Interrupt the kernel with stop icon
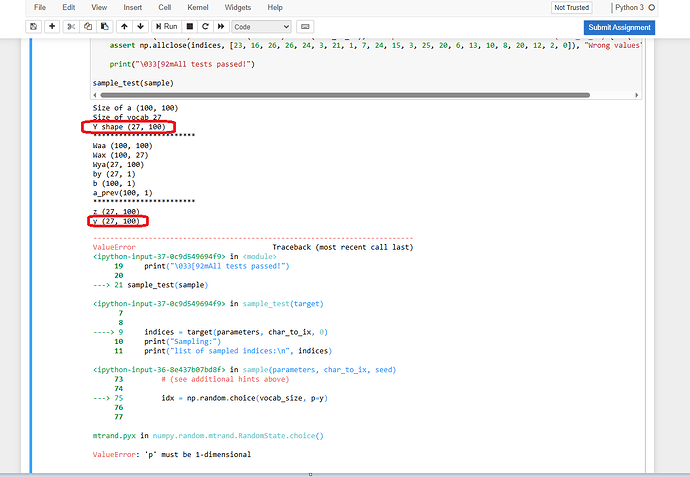 [x=190, y=26]
